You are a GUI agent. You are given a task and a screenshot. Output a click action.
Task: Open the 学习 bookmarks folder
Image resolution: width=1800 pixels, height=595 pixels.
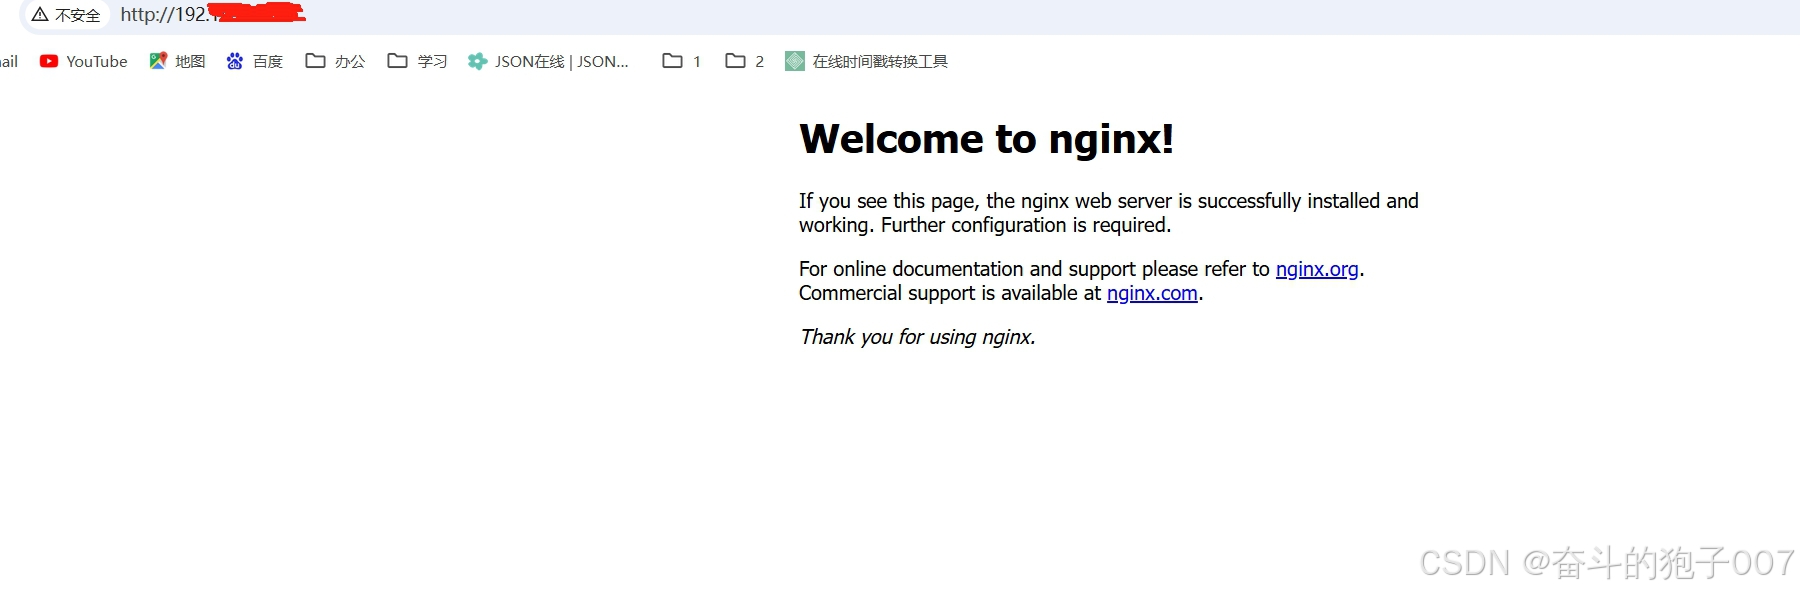point(418,61)
